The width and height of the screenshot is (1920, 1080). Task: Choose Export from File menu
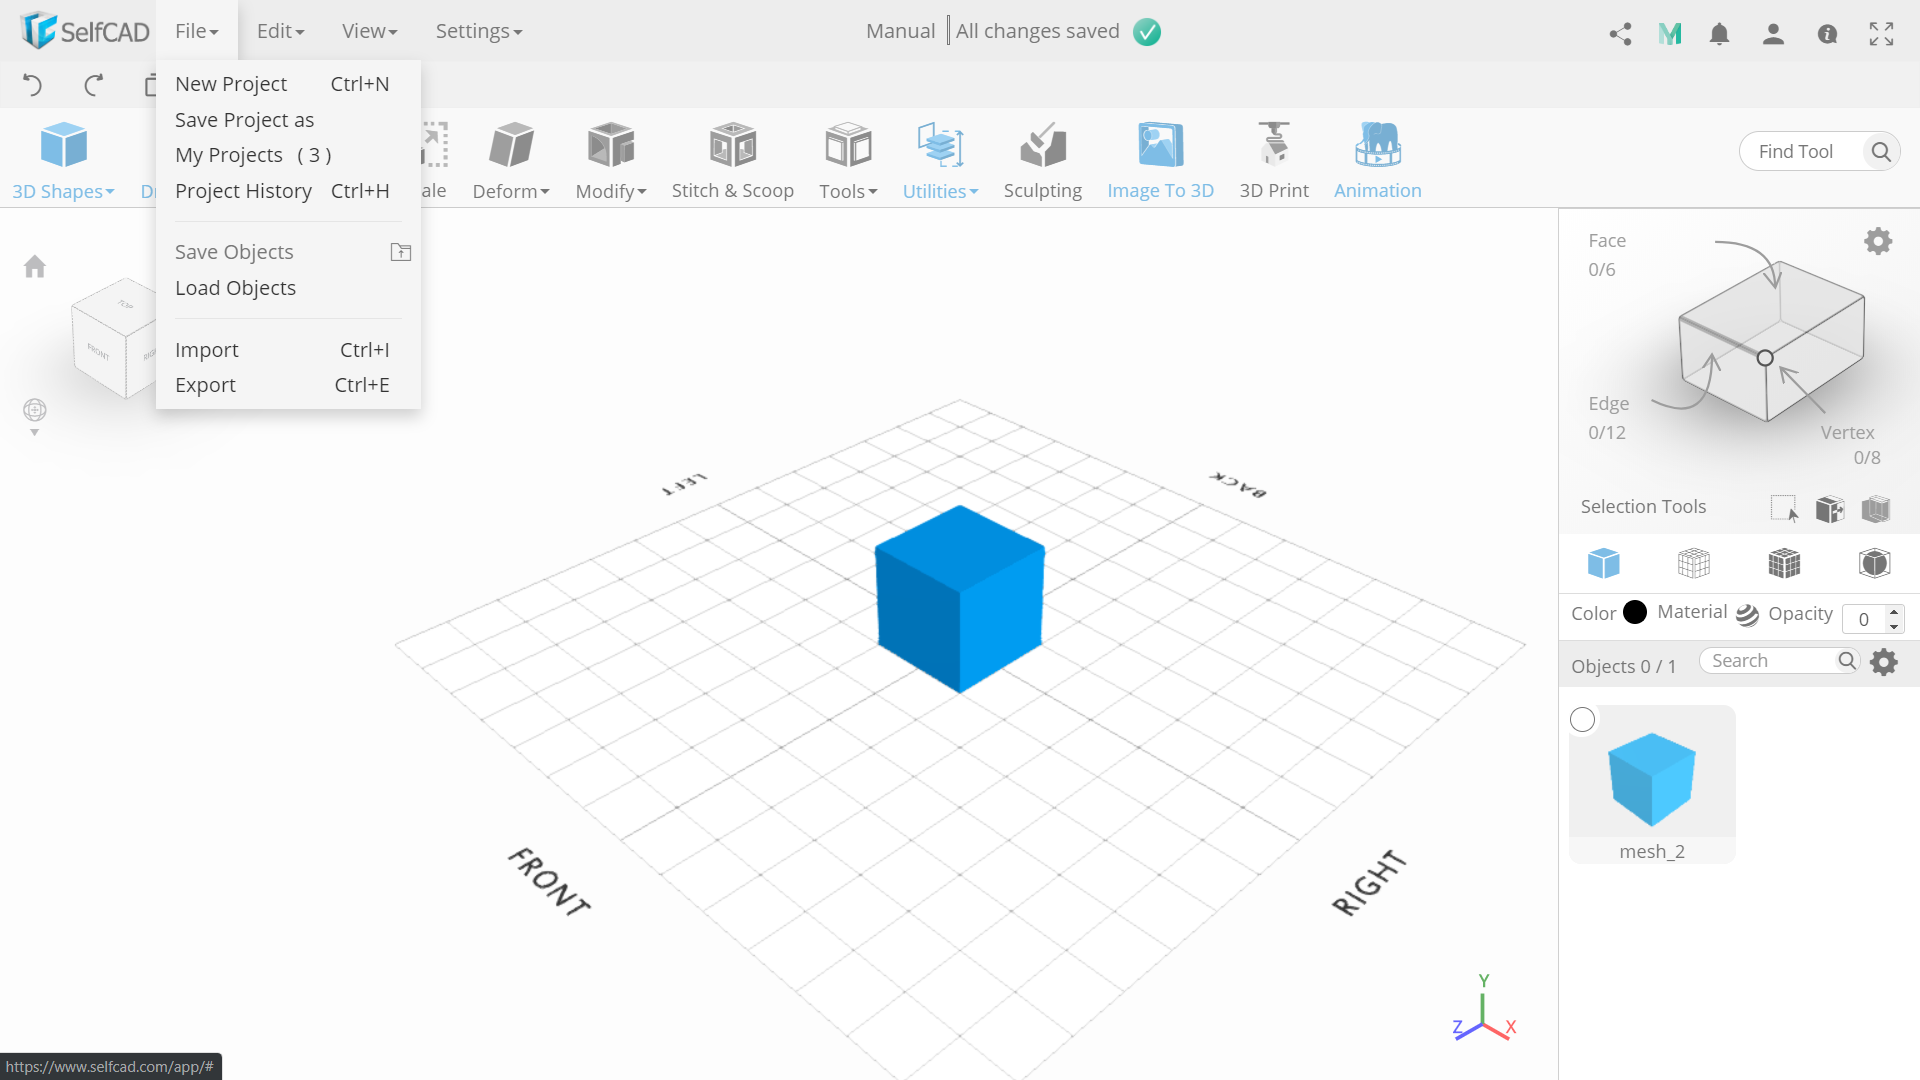click(x=205, y=385)
